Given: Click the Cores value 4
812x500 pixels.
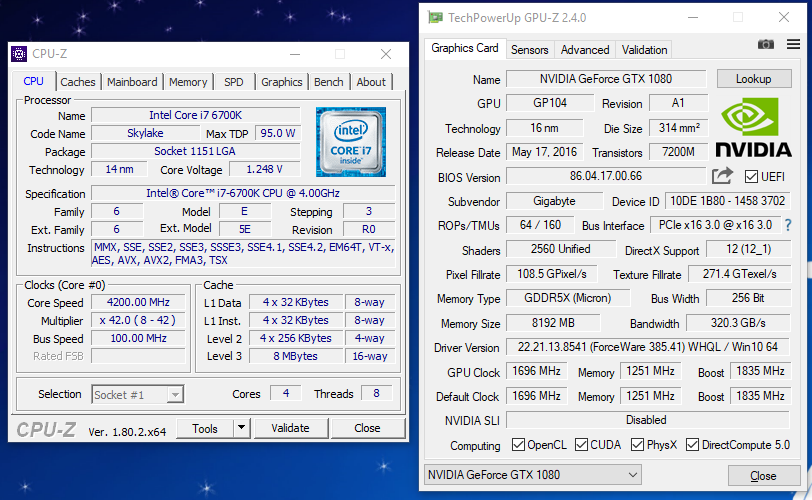Looking at the screenshot, I should [x=286, y=393].
